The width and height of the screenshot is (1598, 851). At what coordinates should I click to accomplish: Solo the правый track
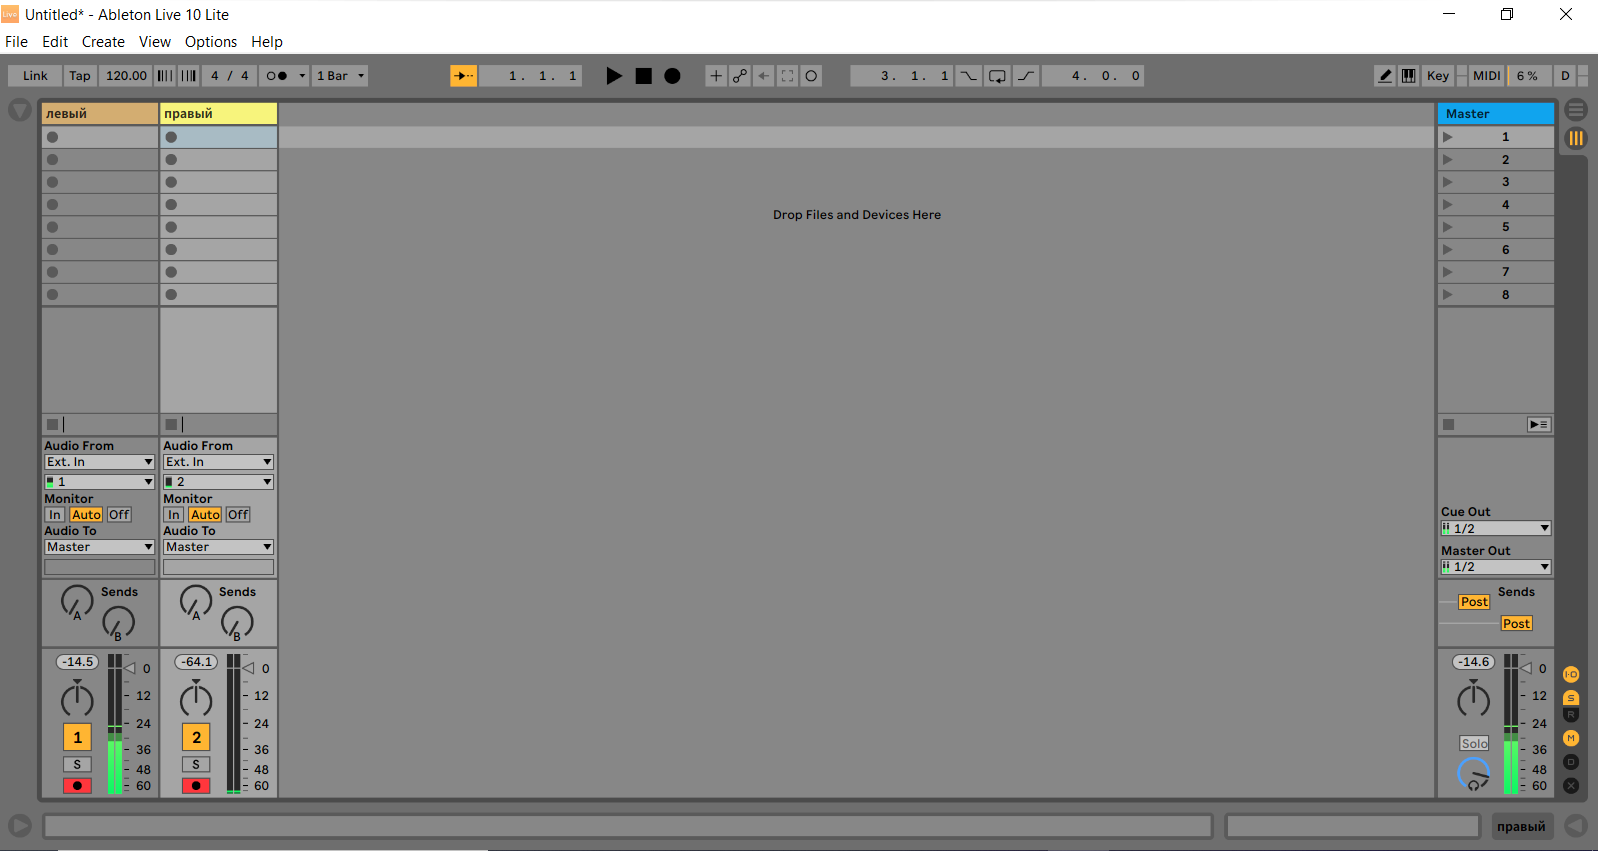click(x=196, y=765)
